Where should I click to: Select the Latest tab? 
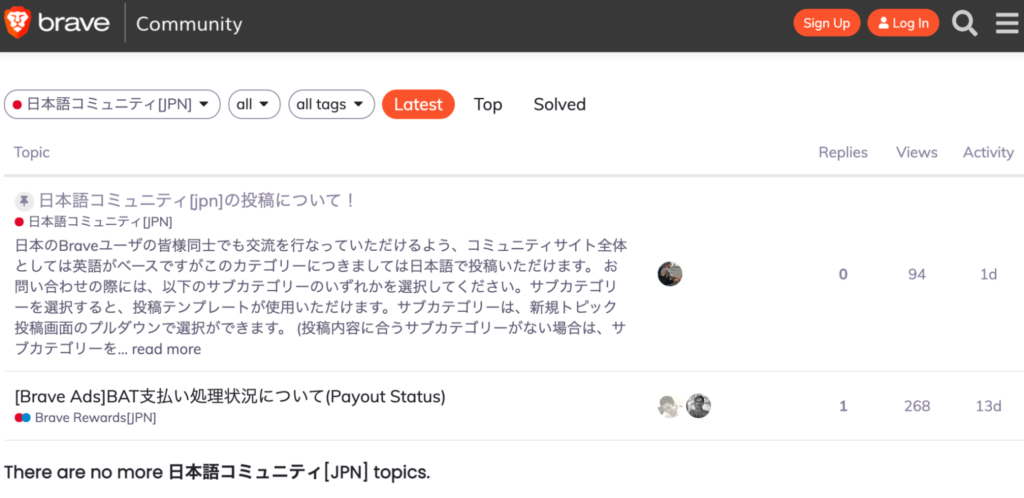click(x=418, y=104)
